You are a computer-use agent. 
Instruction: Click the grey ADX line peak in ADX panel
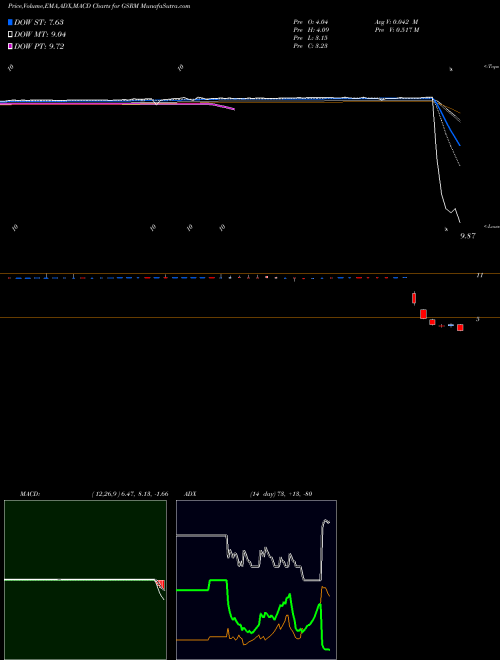coord(325,521)
